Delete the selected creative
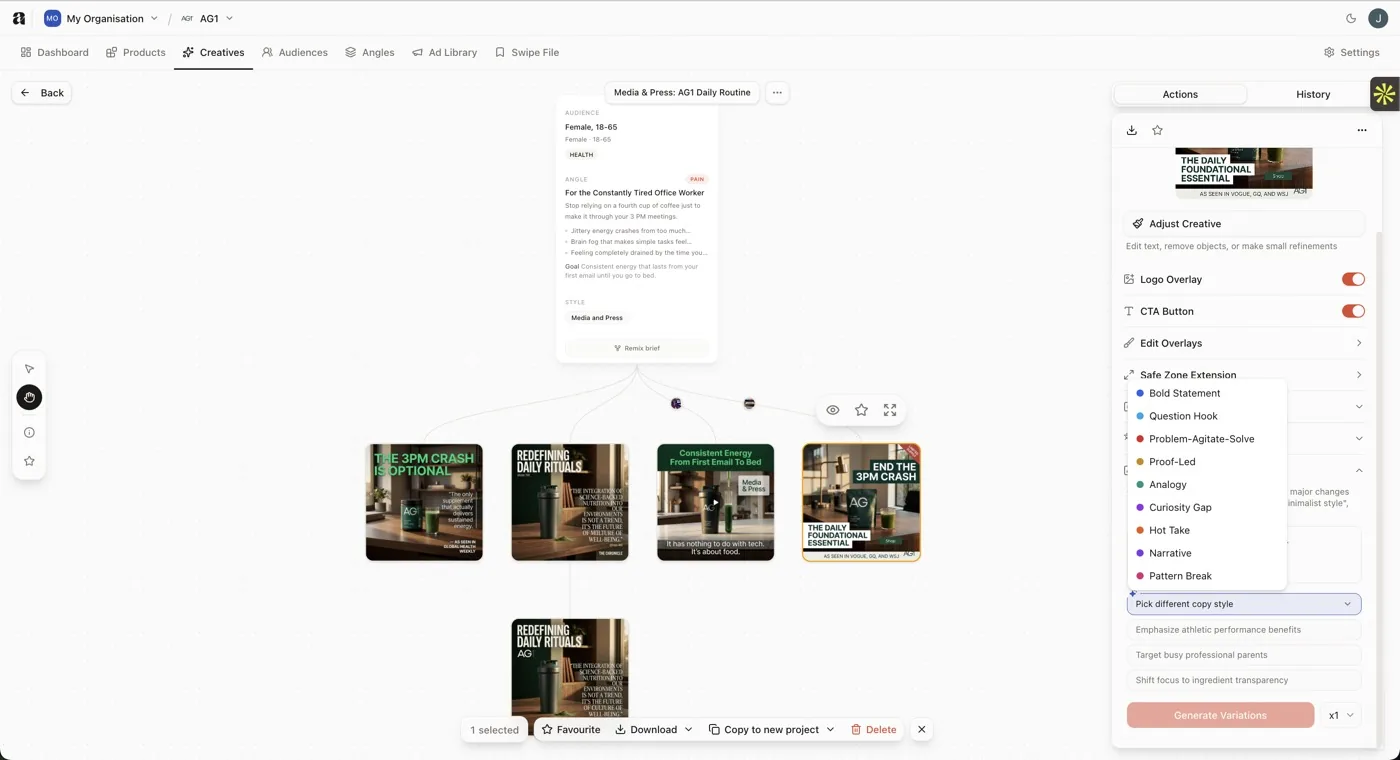This screenshot has height=760, width=1400. pyautogui.click(x=873, y=730)
